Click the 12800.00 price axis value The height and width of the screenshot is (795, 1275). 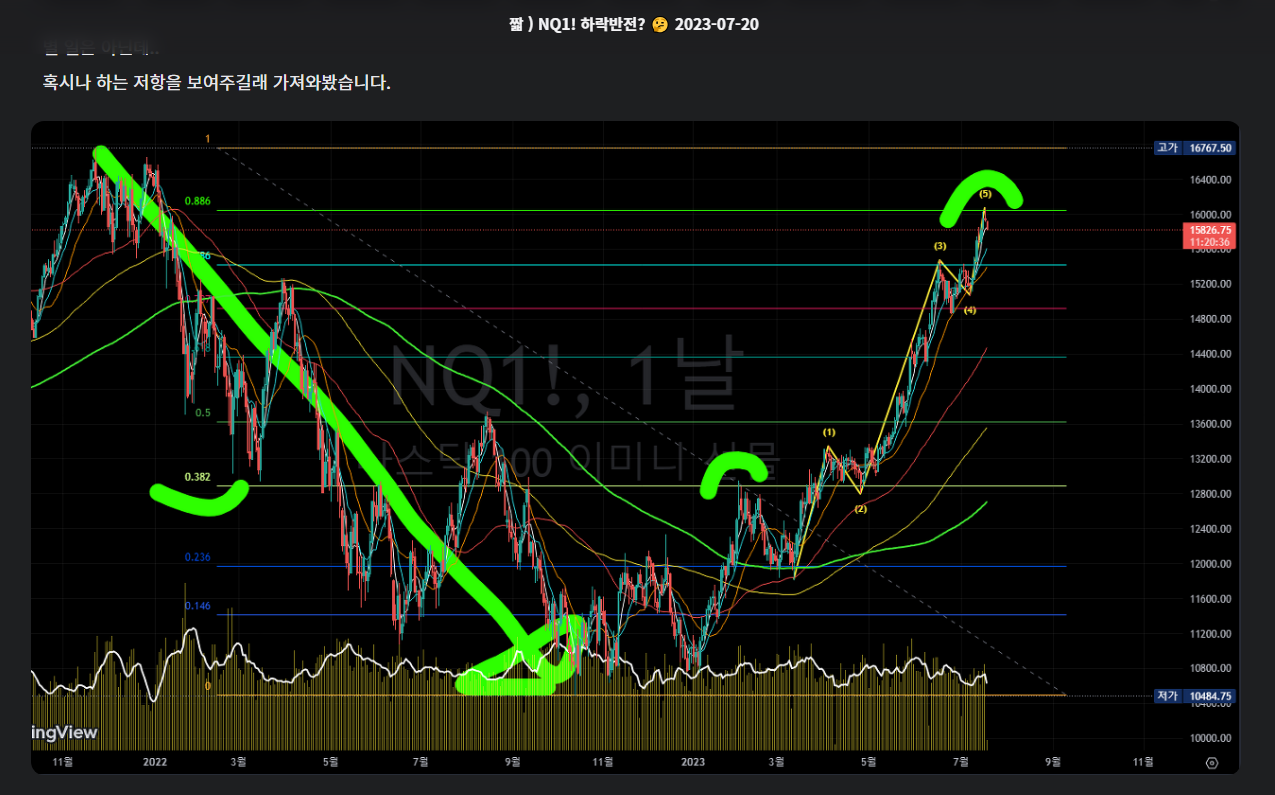[1211, 494]
